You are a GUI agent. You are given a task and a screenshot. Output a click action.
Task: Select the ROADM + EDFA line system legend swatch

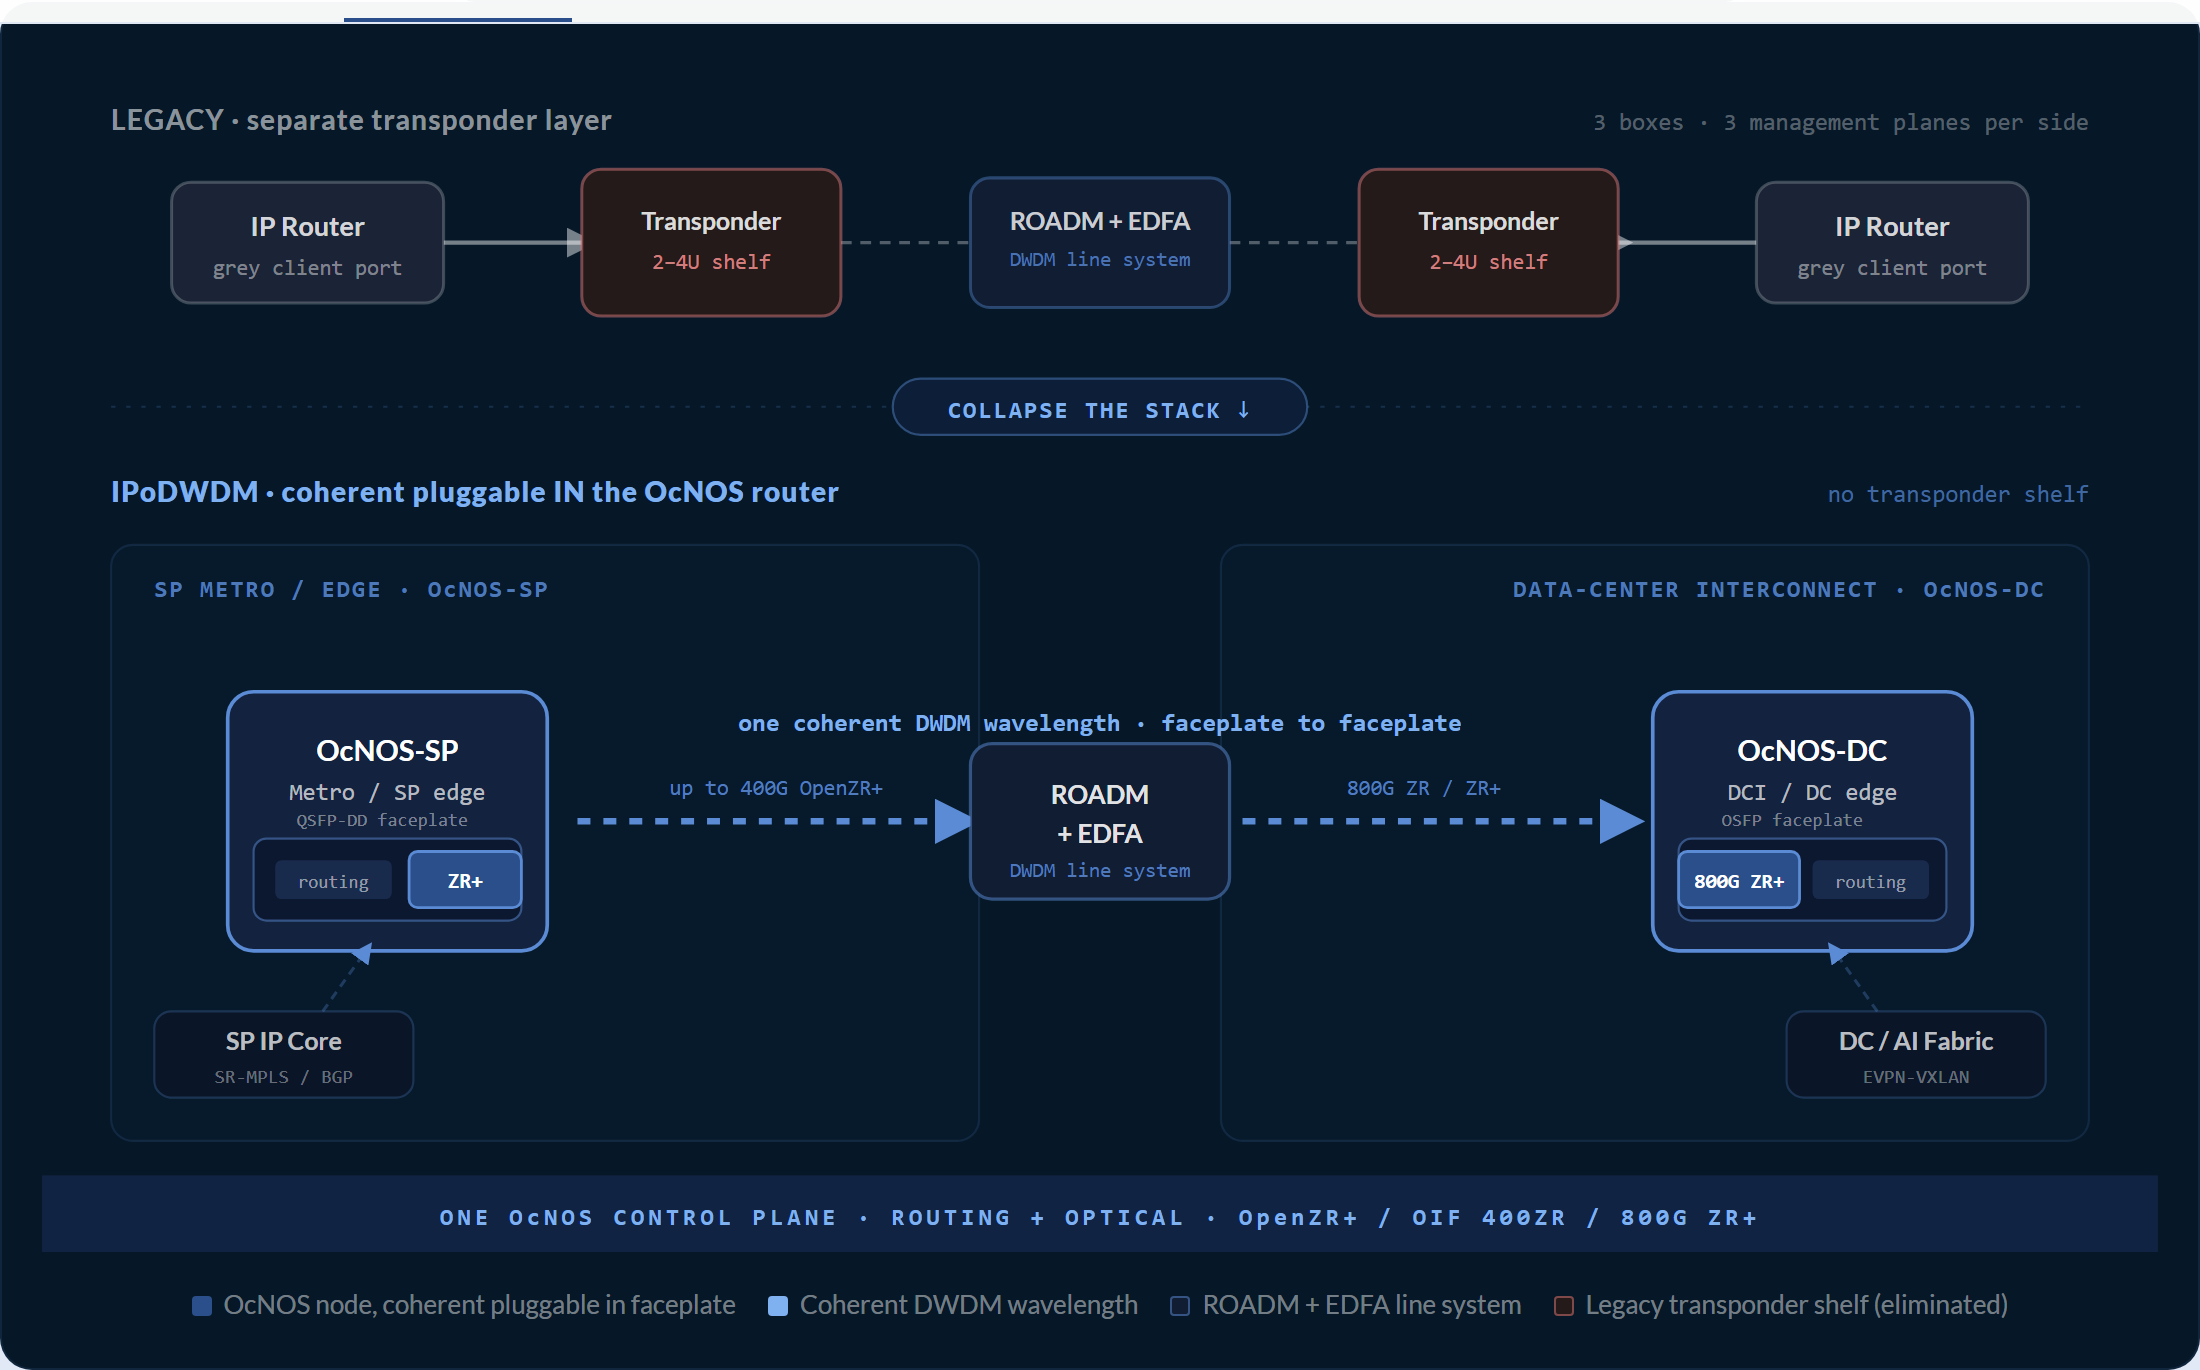[x=1180, y=1306]
